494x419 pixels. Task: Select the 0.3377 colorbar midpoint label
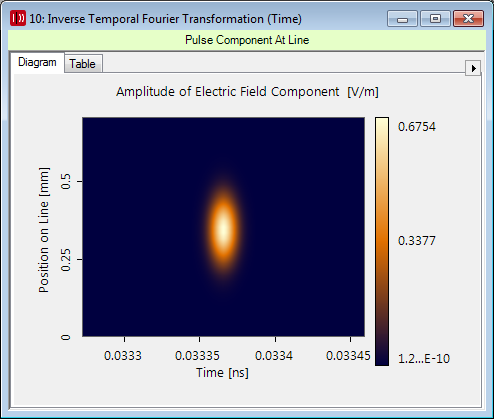pos(417,241)
